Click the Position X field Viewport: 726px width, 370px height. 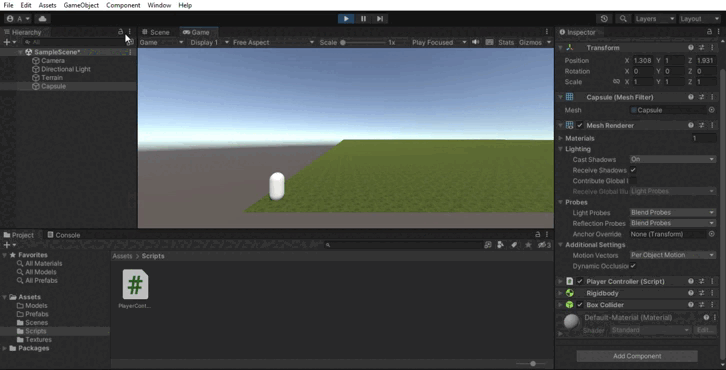click(642, 60)
